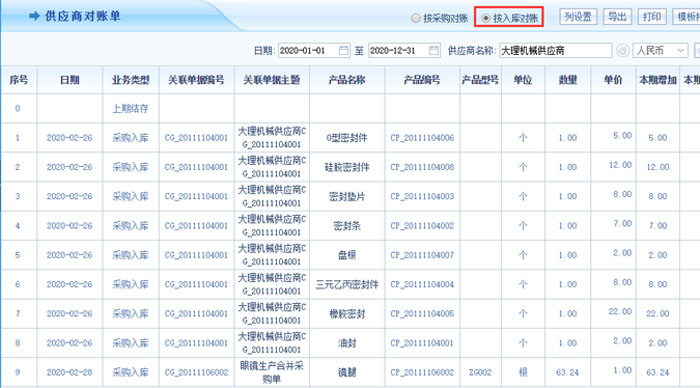Click the blue arrow icon before 供应商对账单
This screenshot has width=700, height=388.
tap(34, 16)
